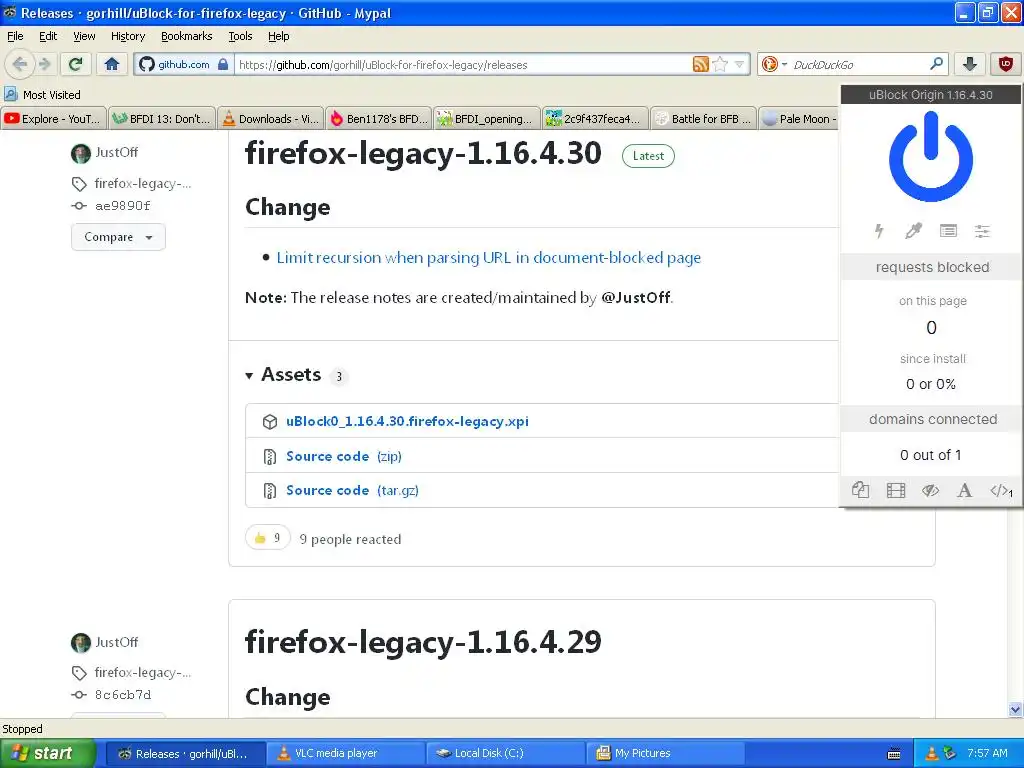Screen dimensions: 1024x768
Task: Go forward with the Forward arrow
Action: (45, 64)
